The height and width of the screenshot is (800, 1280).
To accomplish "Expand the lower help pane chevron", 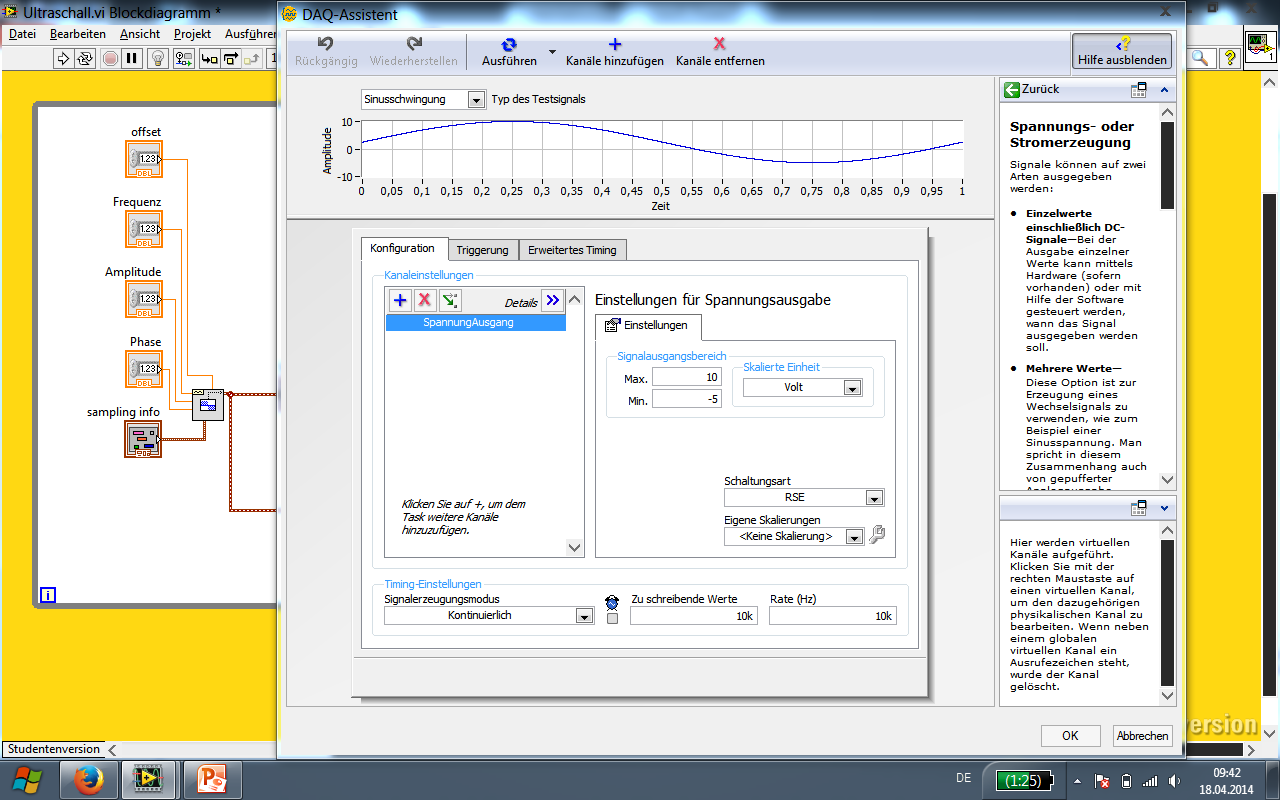I will [1165, 508].
